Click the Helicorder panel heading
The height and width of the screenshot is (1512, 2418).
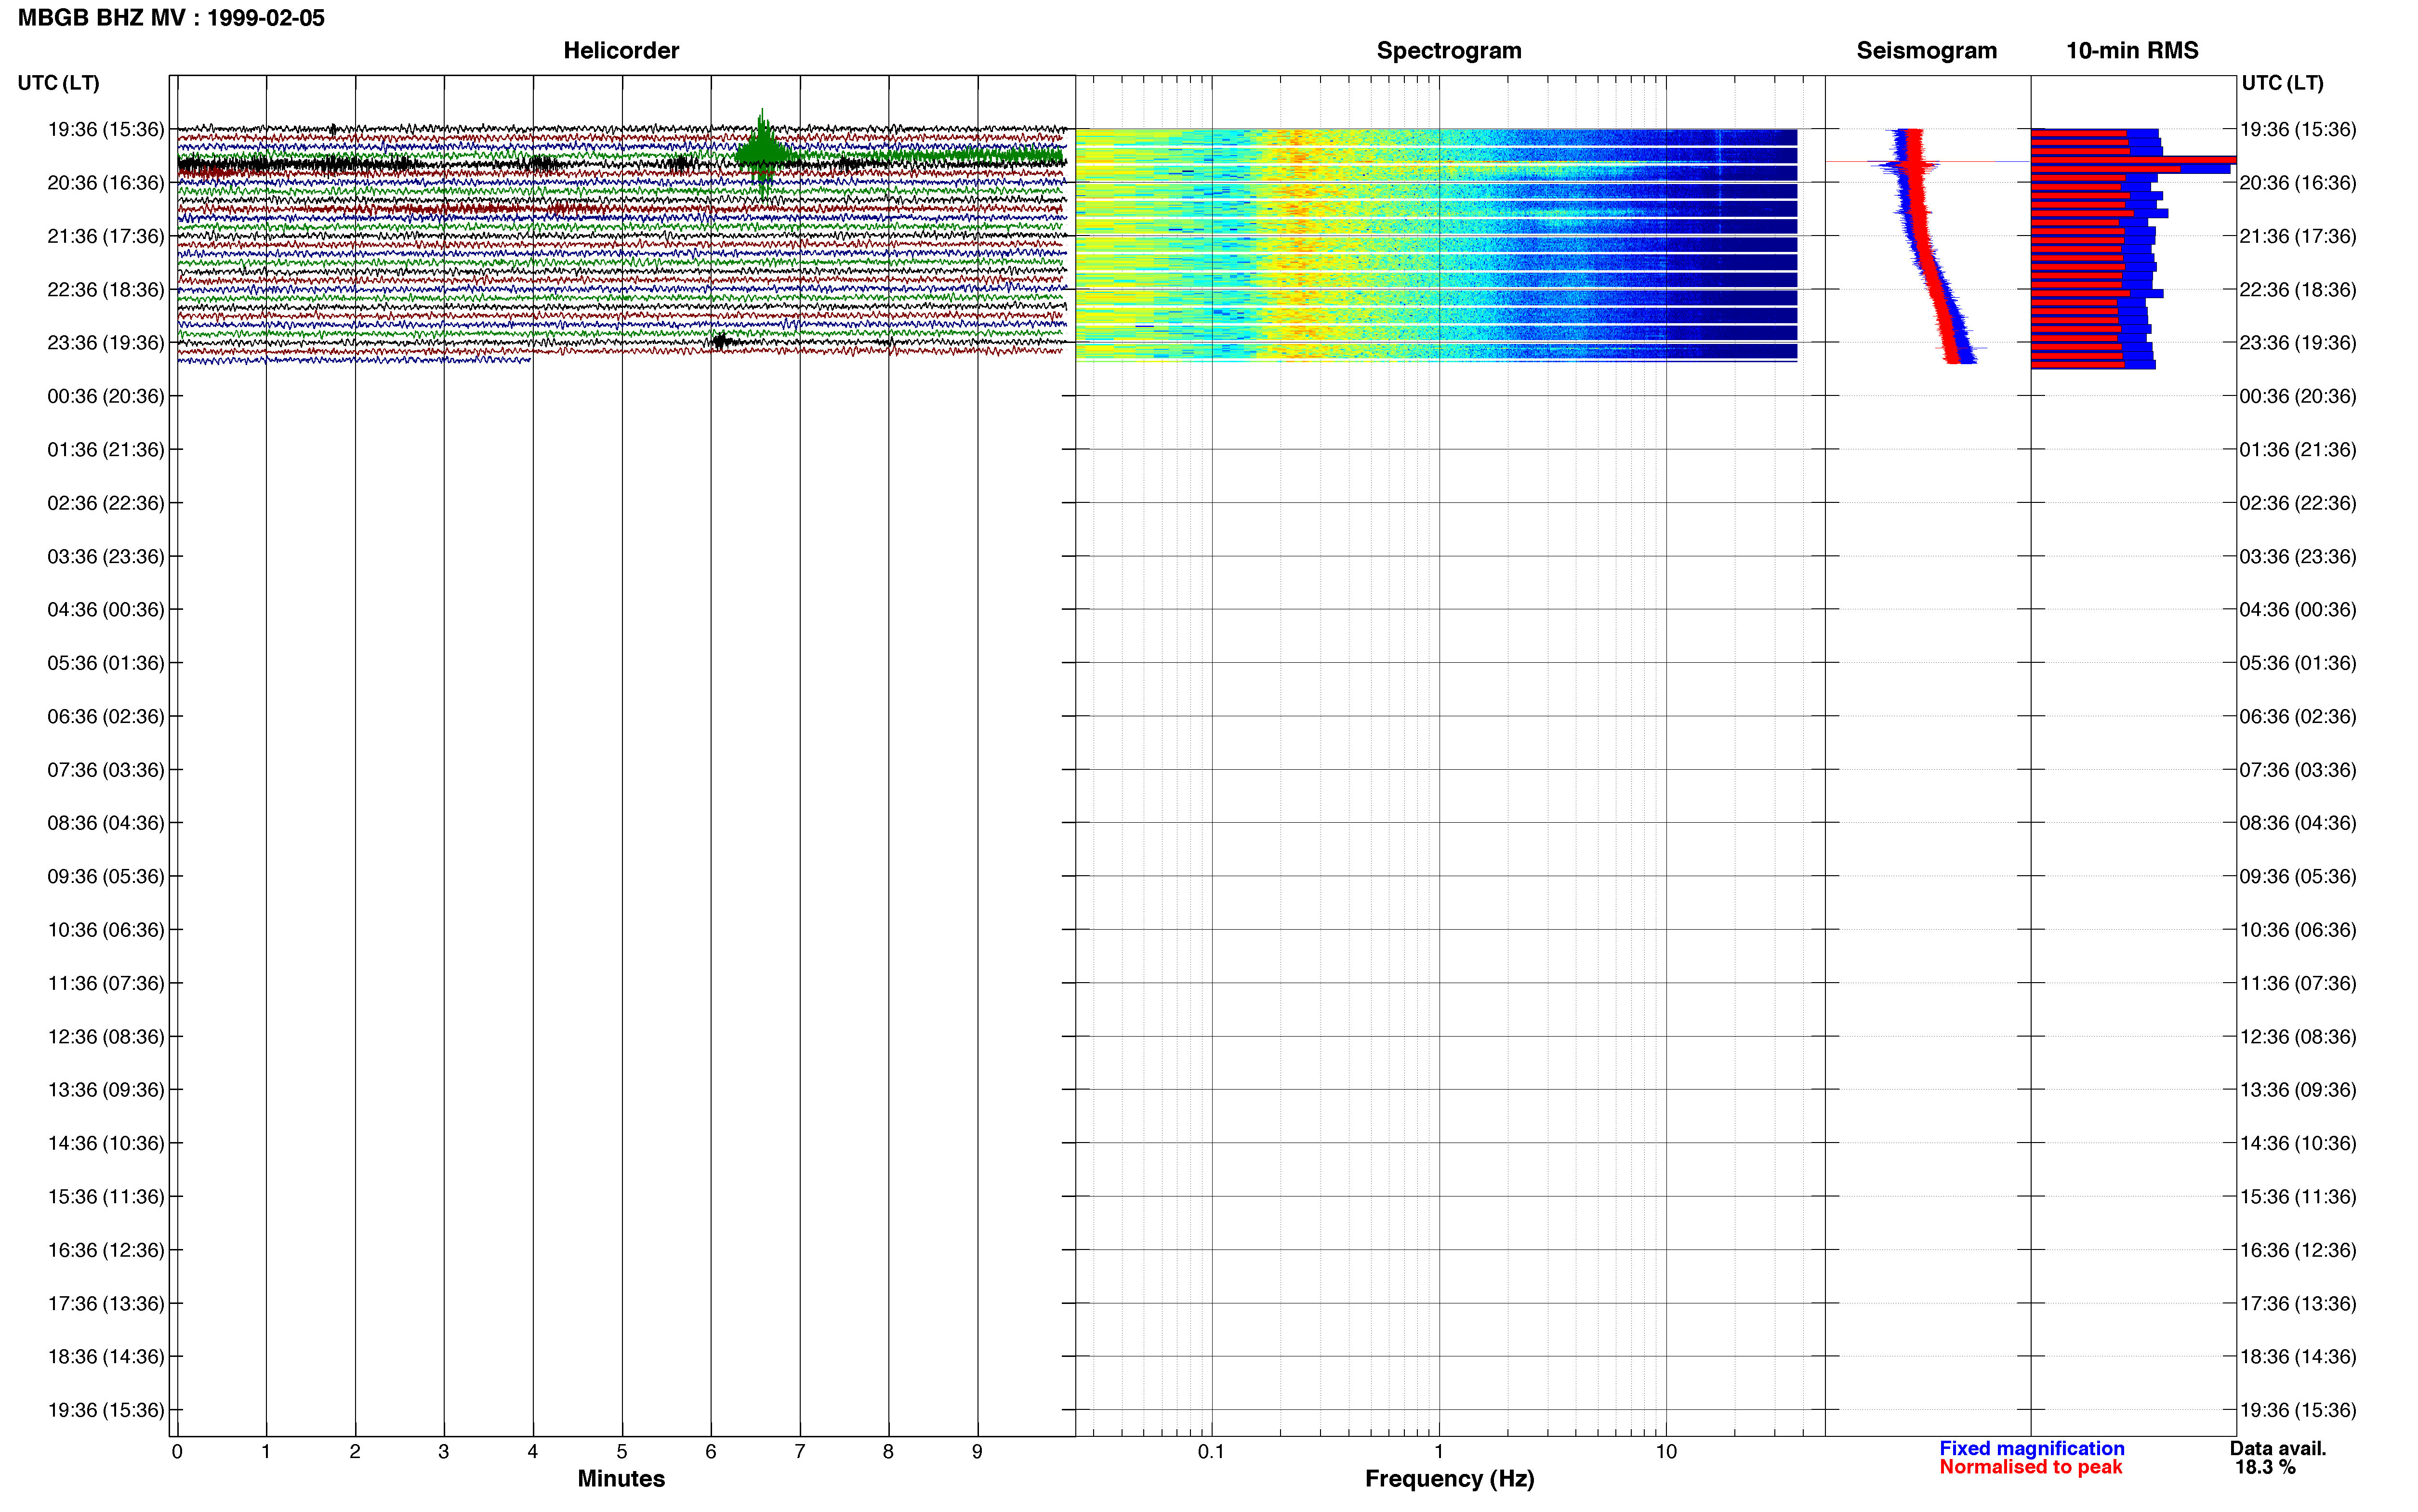tap(621, 51)
